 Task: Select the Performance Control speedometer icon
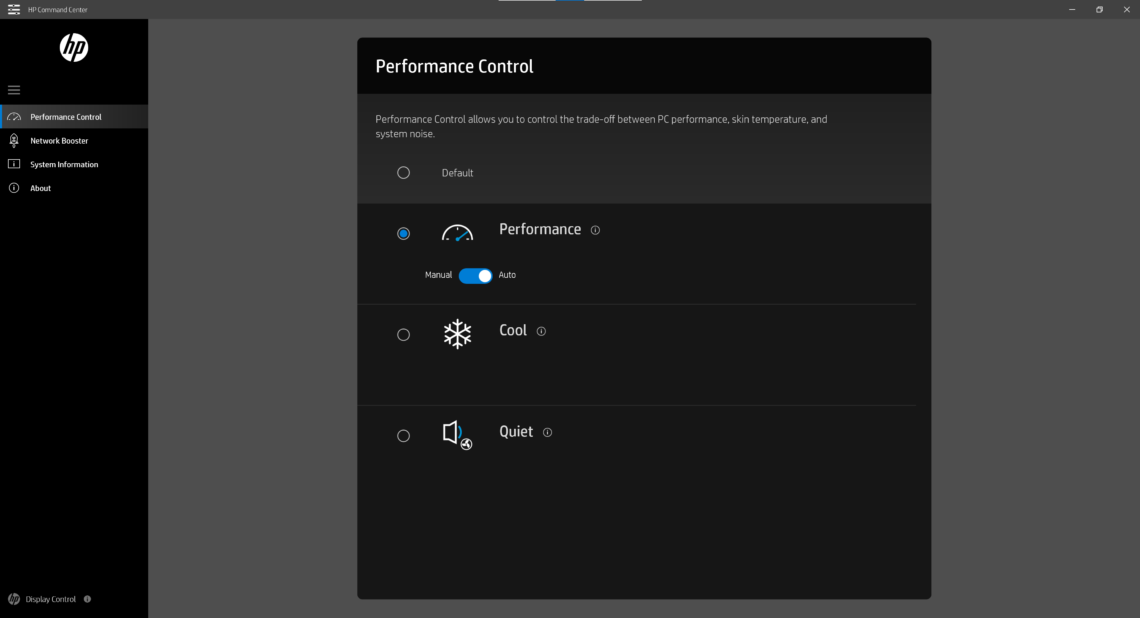[14, 116]
